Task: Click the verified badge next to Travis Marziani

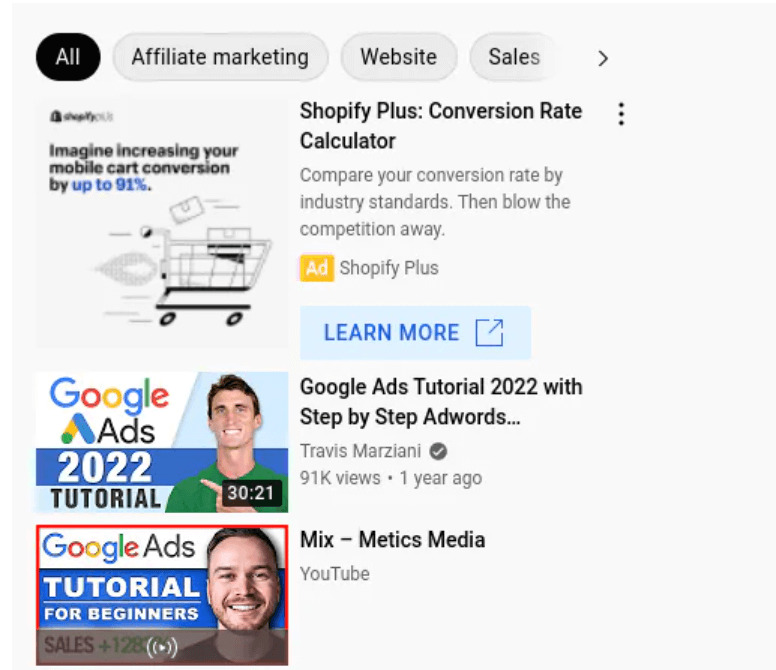Action: (x=438, y=451)
